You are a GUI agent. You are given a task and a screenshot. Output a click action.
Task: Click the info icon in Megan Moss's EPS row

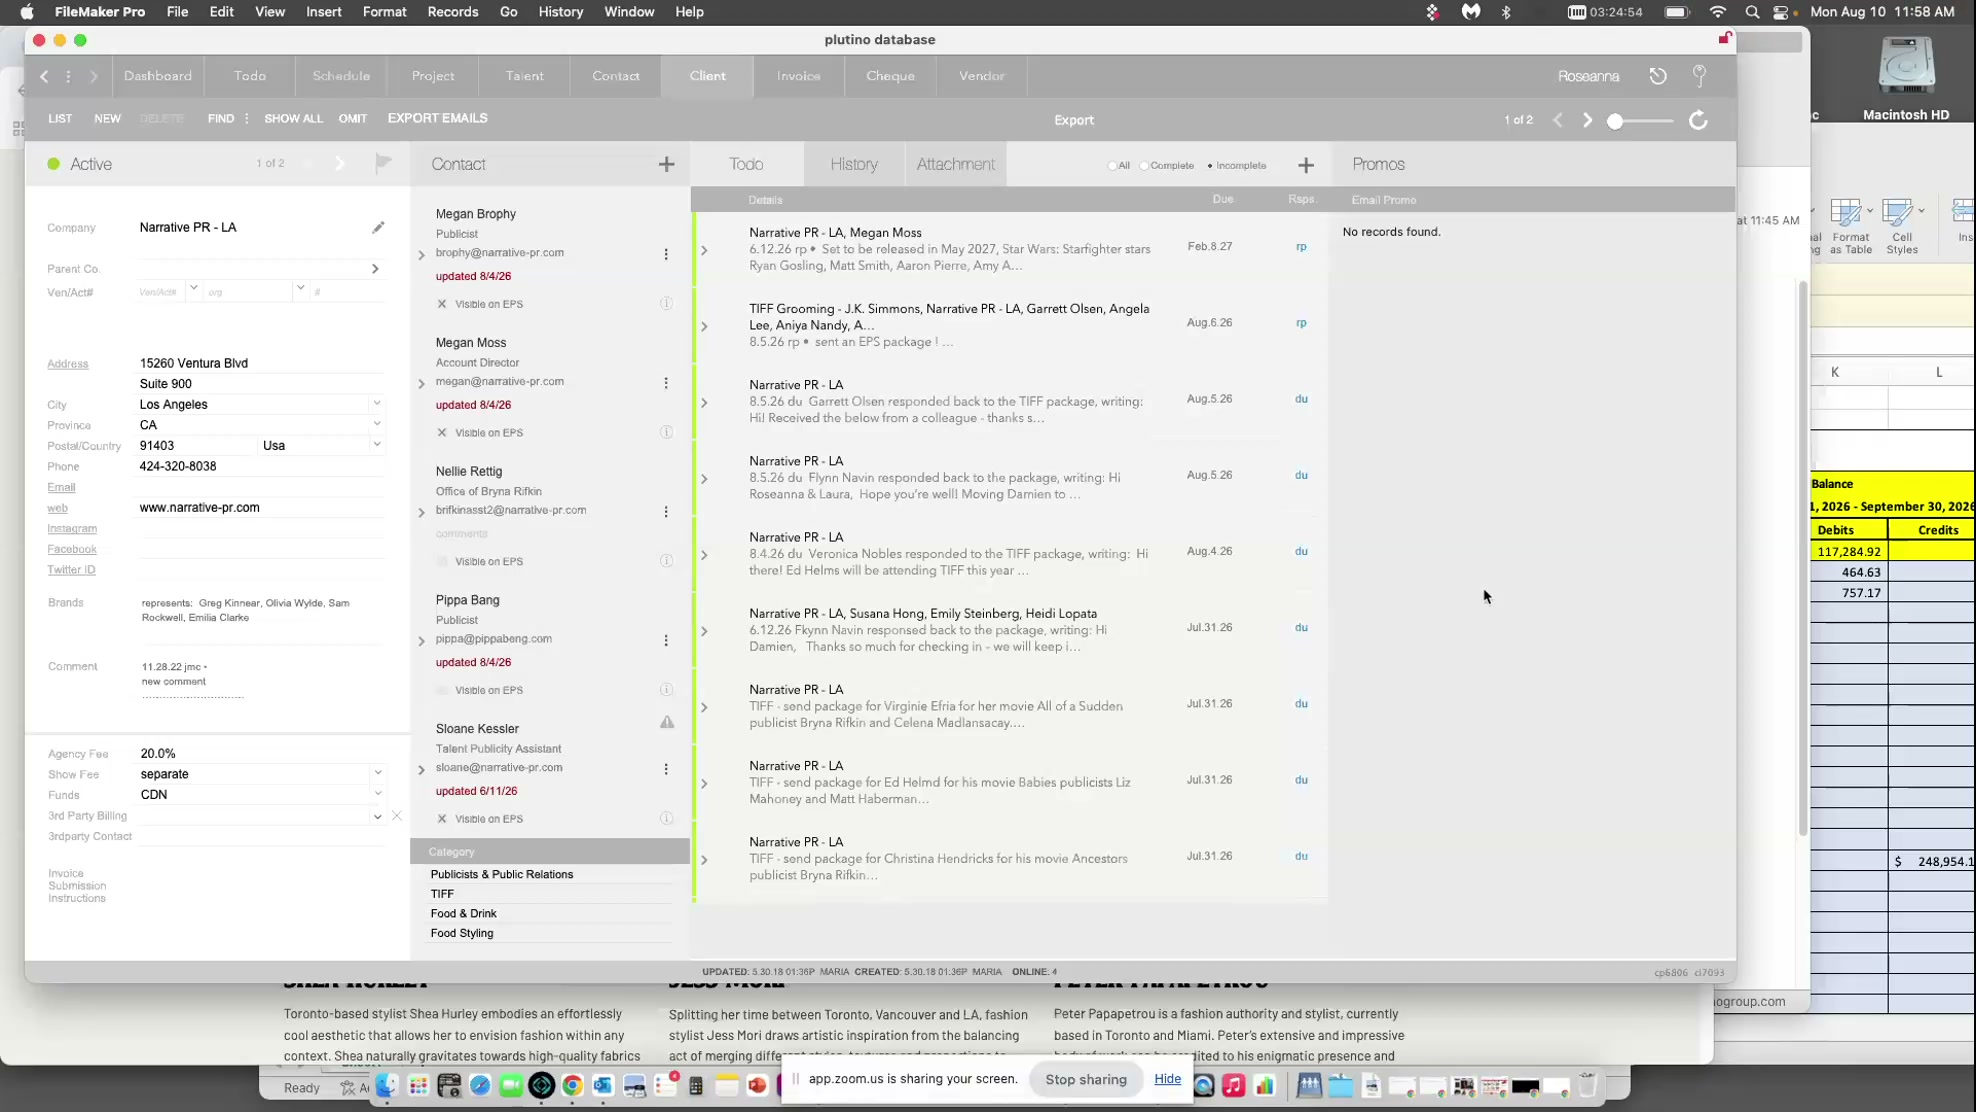[x=666, y=432]
